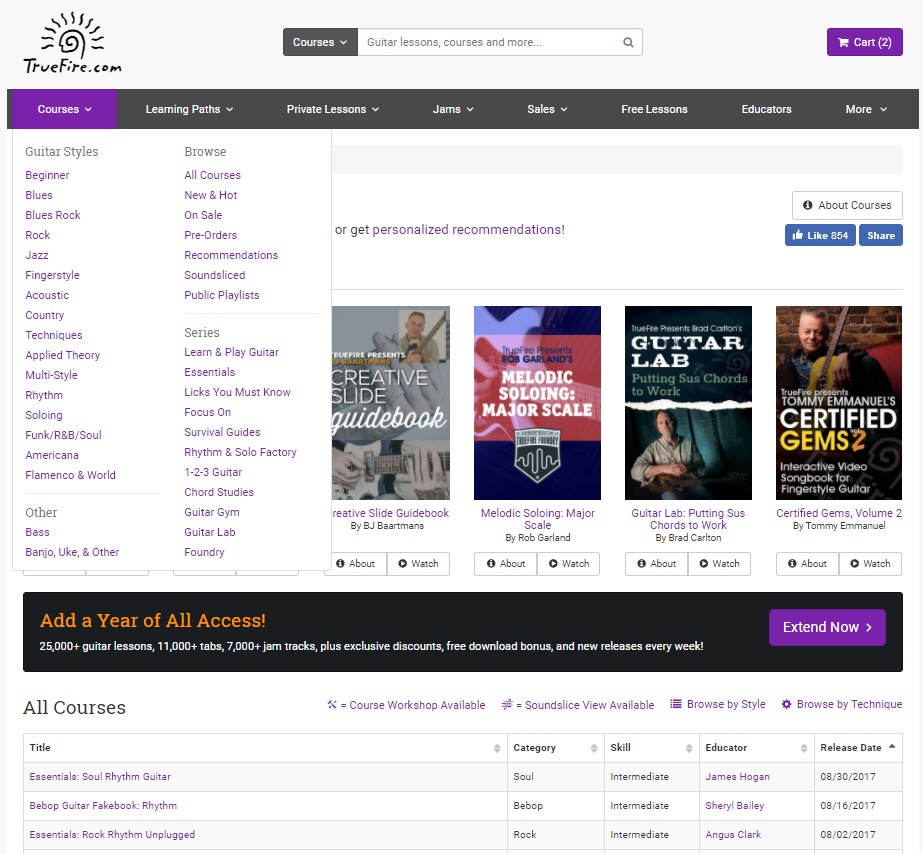Open Certified Gems, Volume 2 title link
The width and height of the screenshot is (923, 854).
(x=839, y=513)
